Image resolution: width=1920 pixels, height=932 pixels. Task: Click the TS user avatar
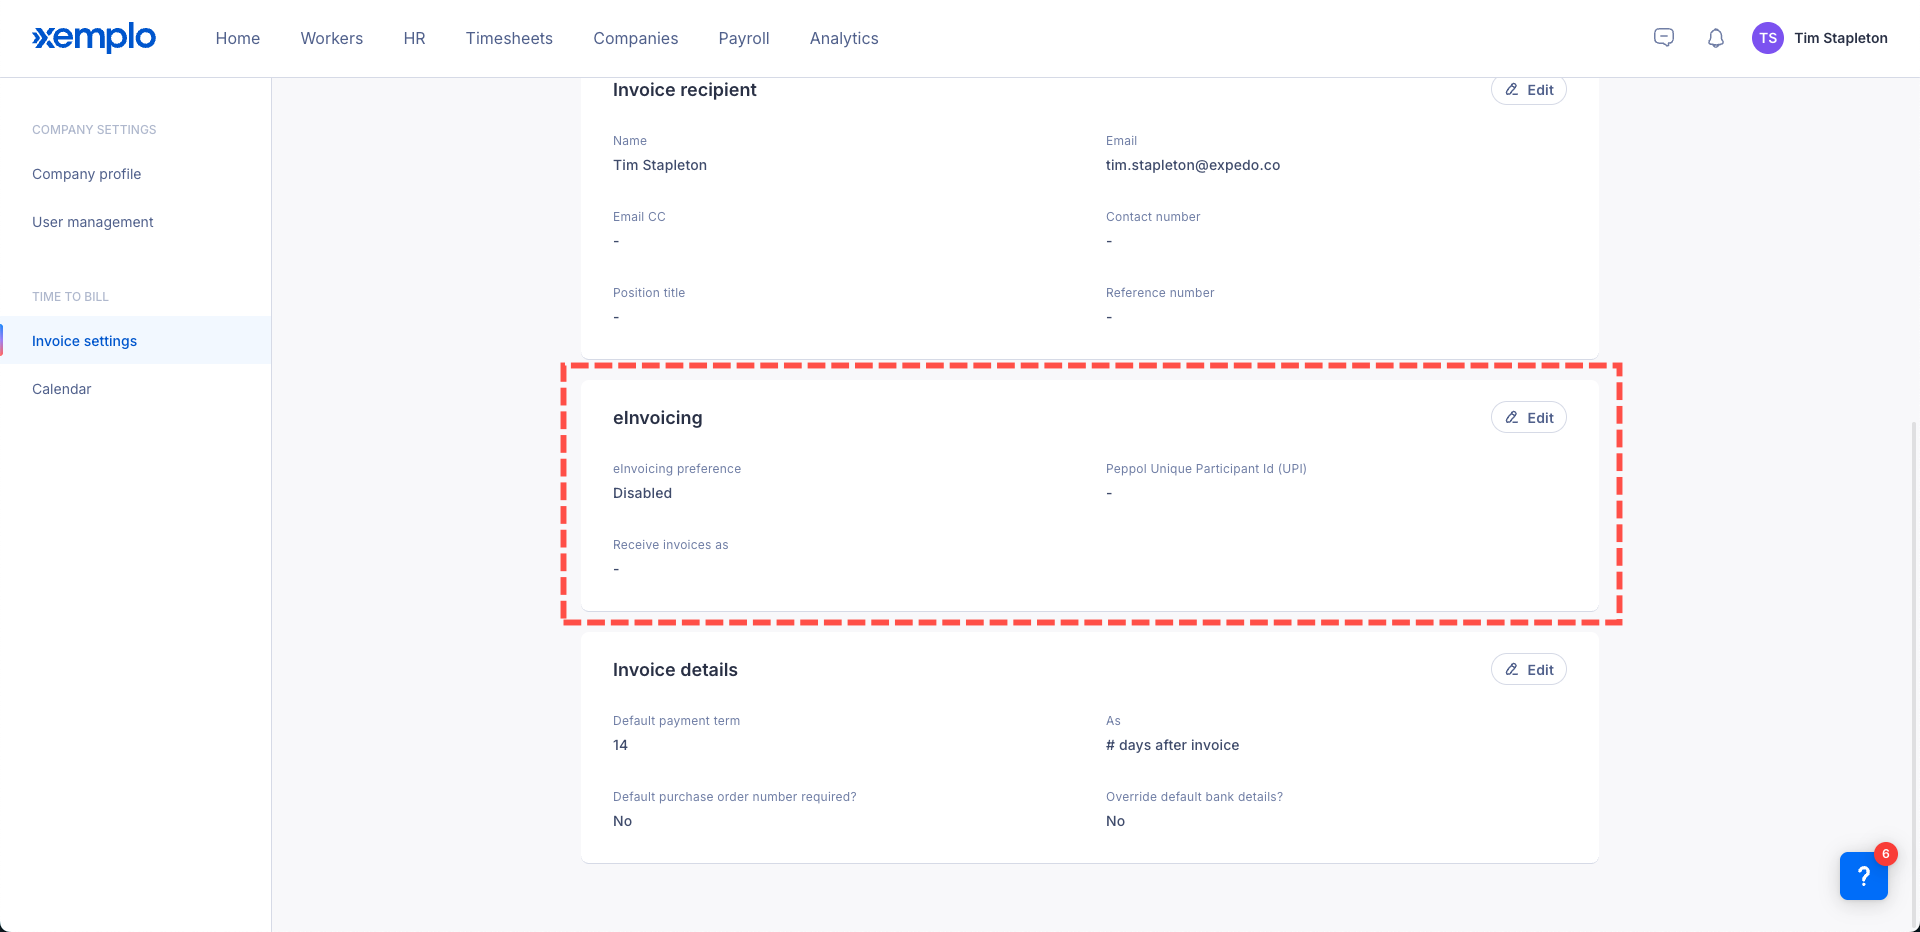[1768, 38]
